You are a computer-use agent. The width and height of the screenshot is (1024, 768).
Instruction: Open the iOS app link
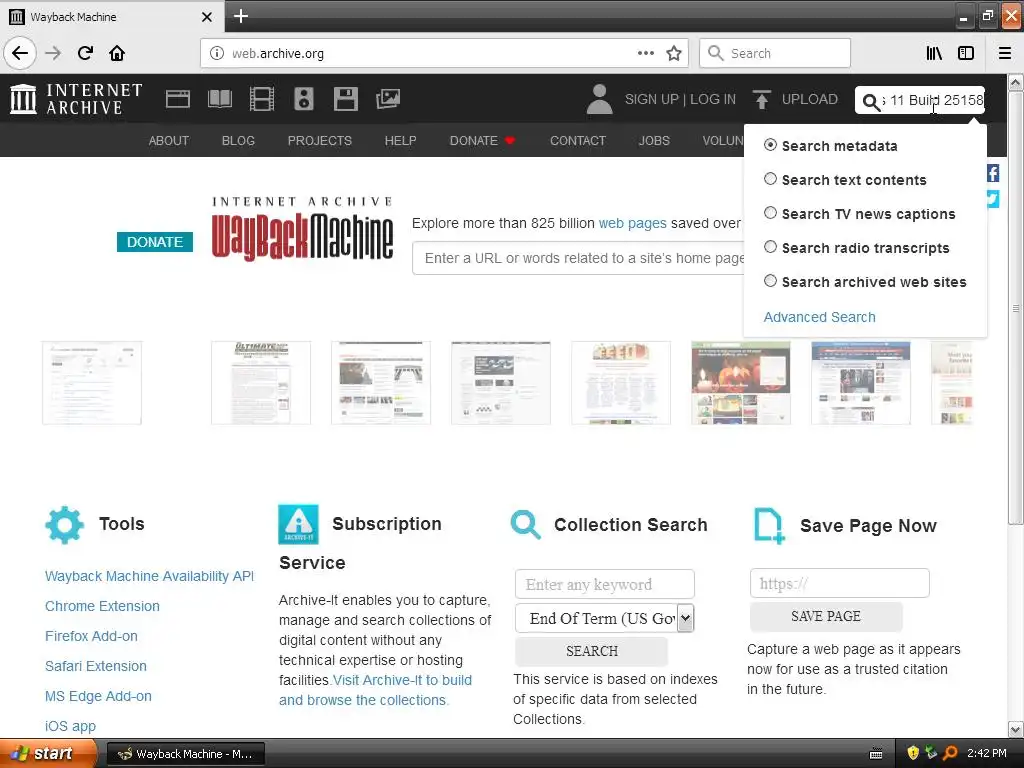(71, 726)
